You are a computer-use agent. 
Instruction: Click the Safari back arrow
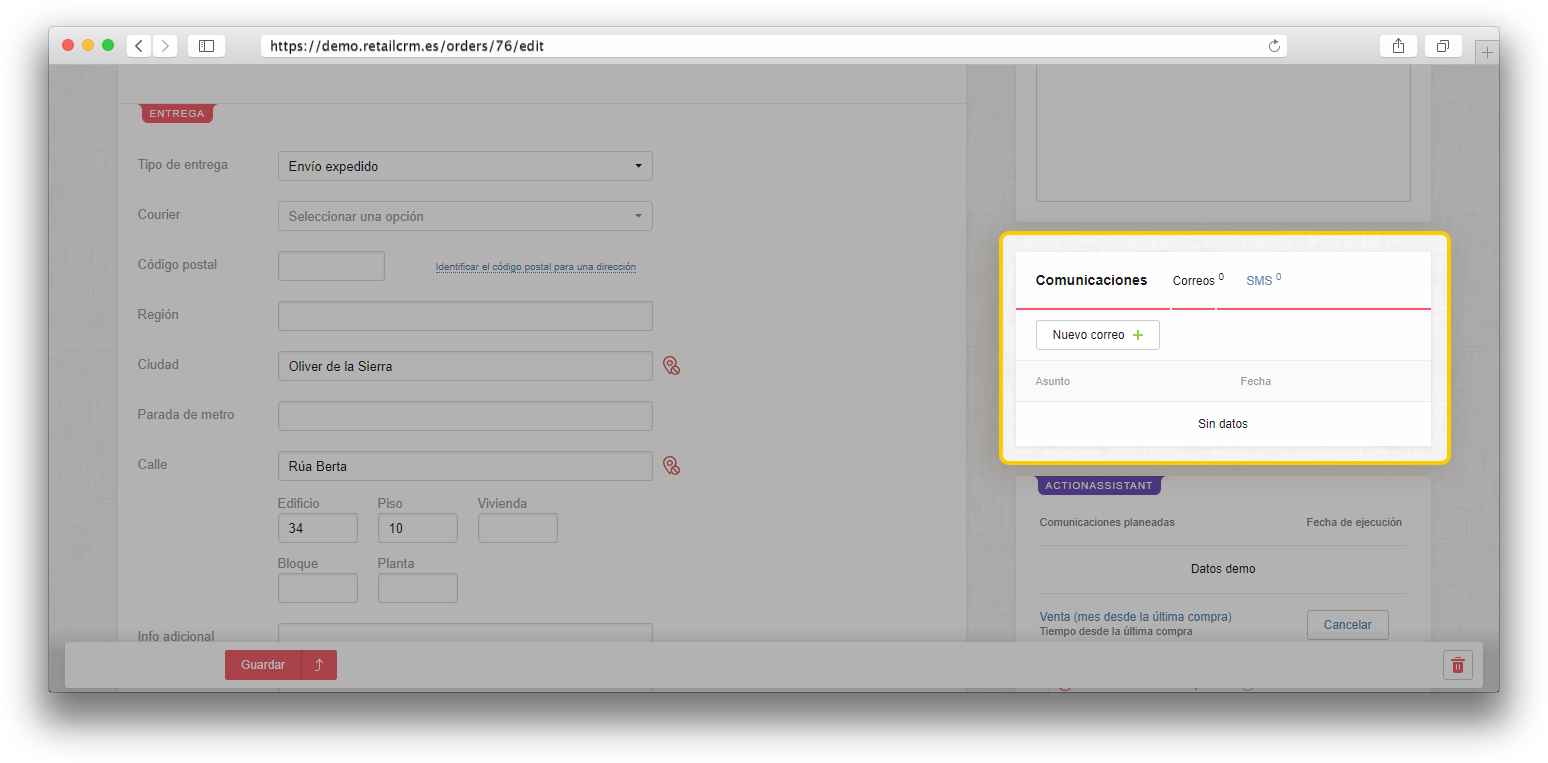[139, 46]
